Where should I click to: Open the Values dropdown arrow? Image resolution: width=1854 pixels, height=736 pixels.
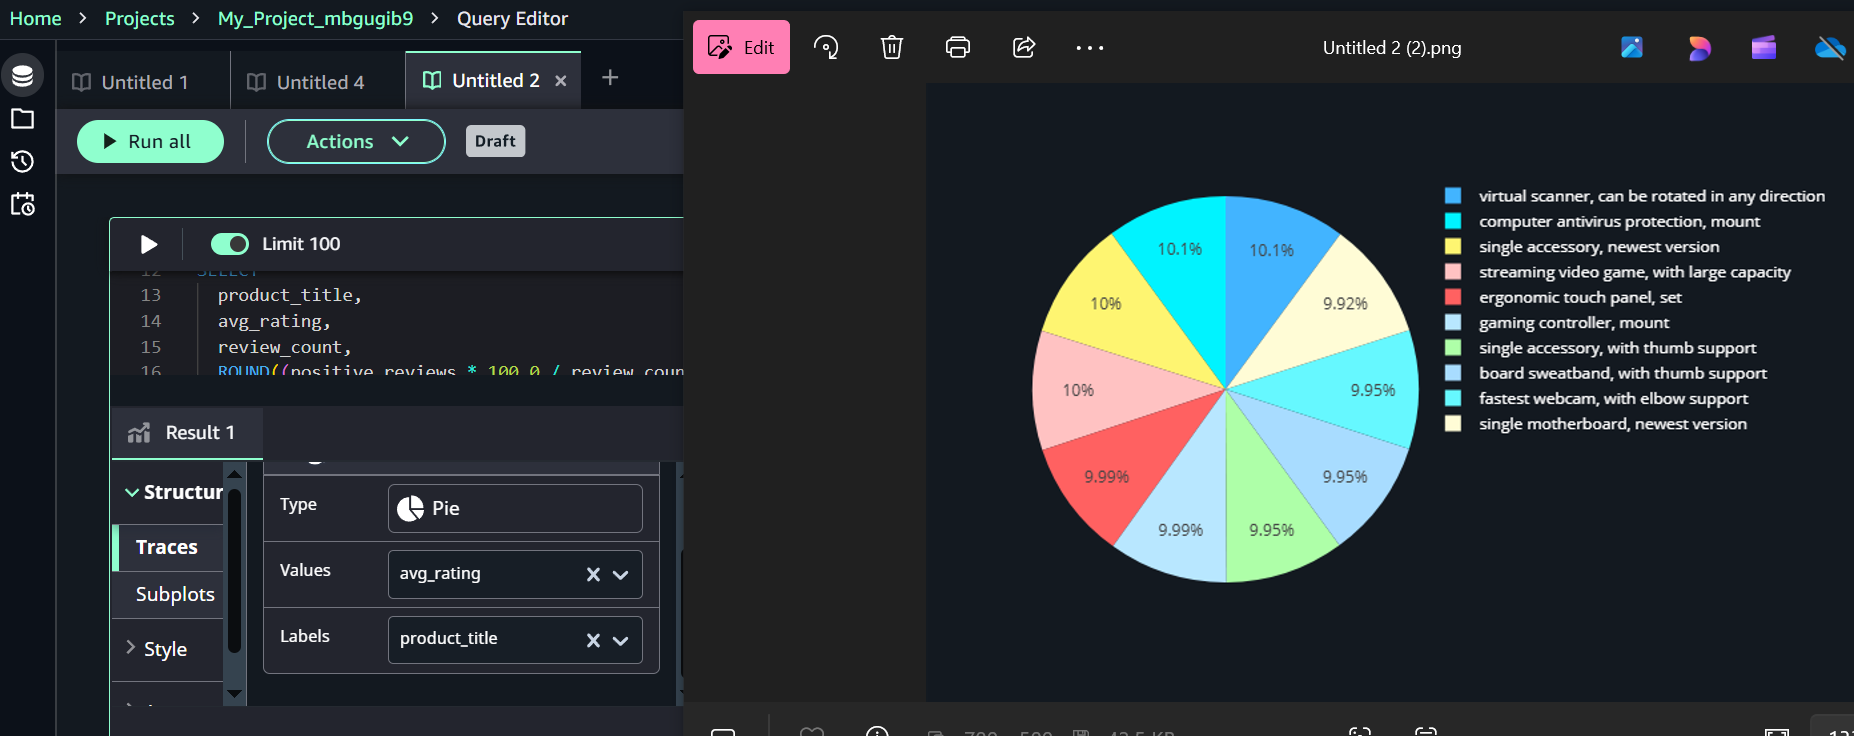coord(621,574)
